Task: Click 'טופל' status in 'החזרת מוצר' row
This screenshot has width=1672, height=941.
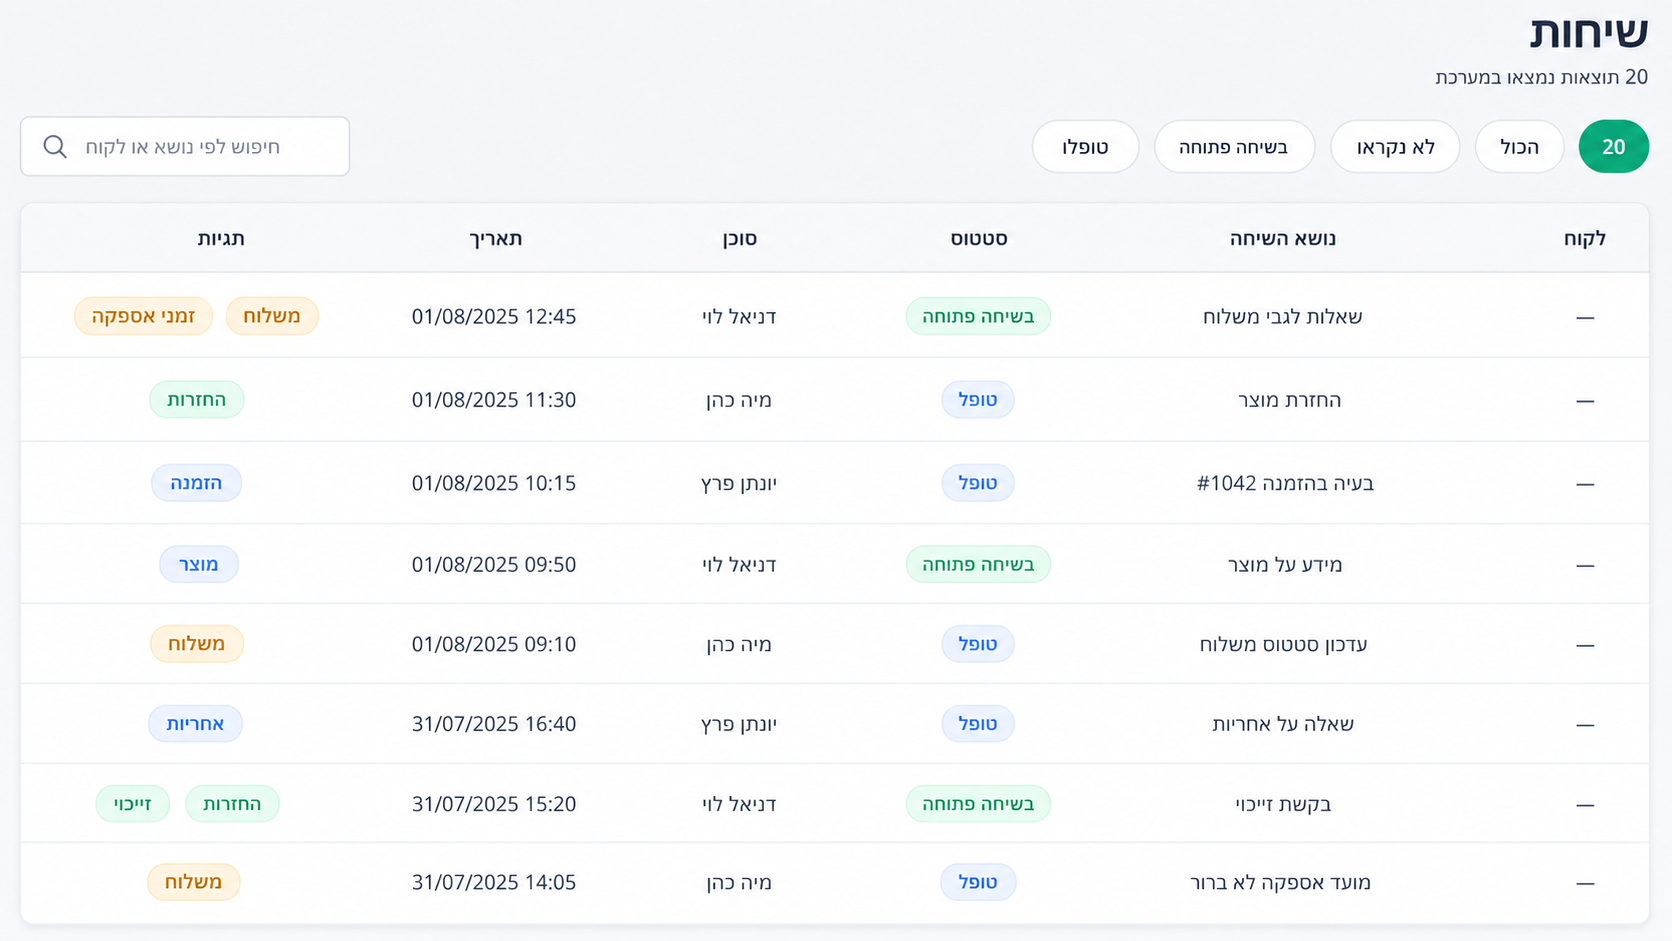Action: [978, 400]
